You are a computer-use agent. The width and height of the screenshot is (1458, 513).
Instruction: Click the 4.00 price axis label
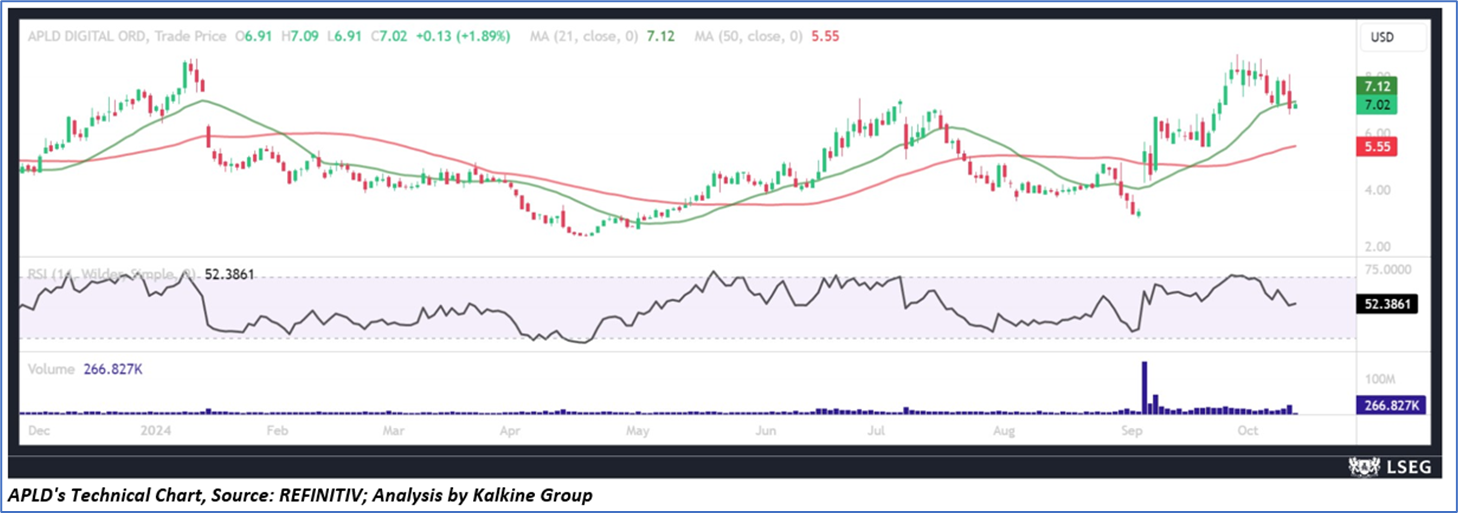coord(1379,190)
